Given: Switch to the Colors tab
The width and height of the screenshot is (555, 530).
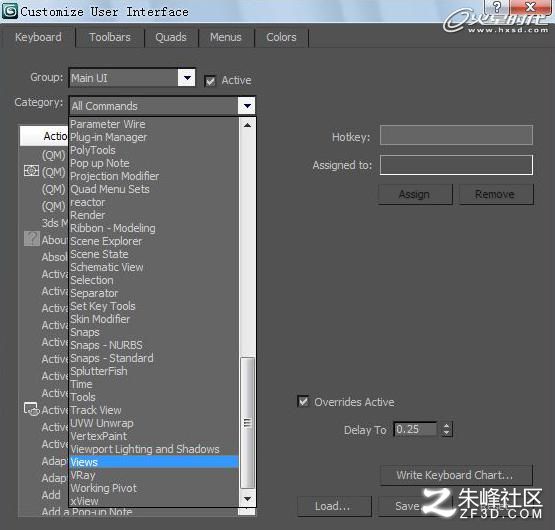Looking at the screenshot, I should pyautogui.click(x=281, y=37).
